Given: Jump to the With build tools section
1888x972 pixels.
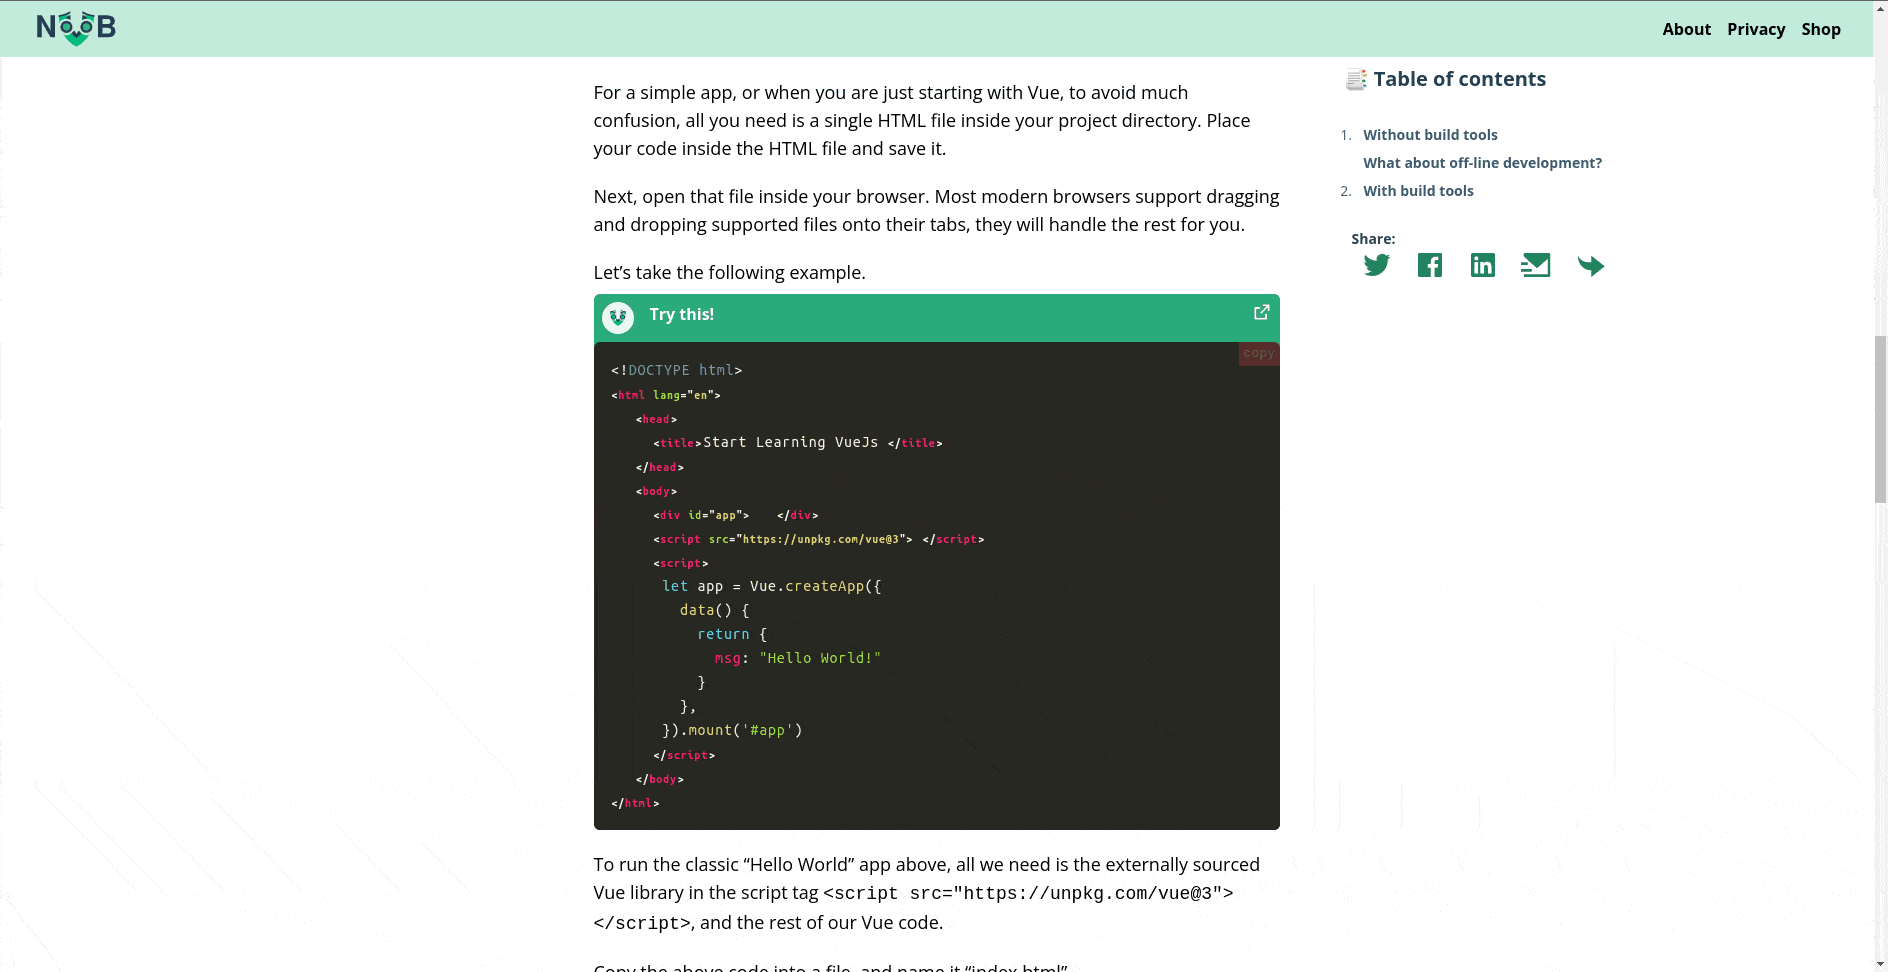Looking at the screenshot, I should tap(1418, 190).
